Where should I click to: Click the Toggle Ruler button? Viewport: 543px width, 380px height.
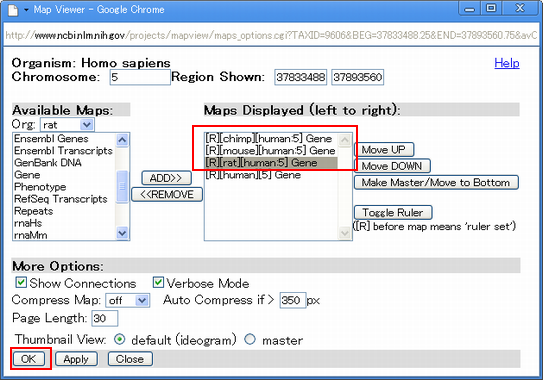click(x=393, y=212)
